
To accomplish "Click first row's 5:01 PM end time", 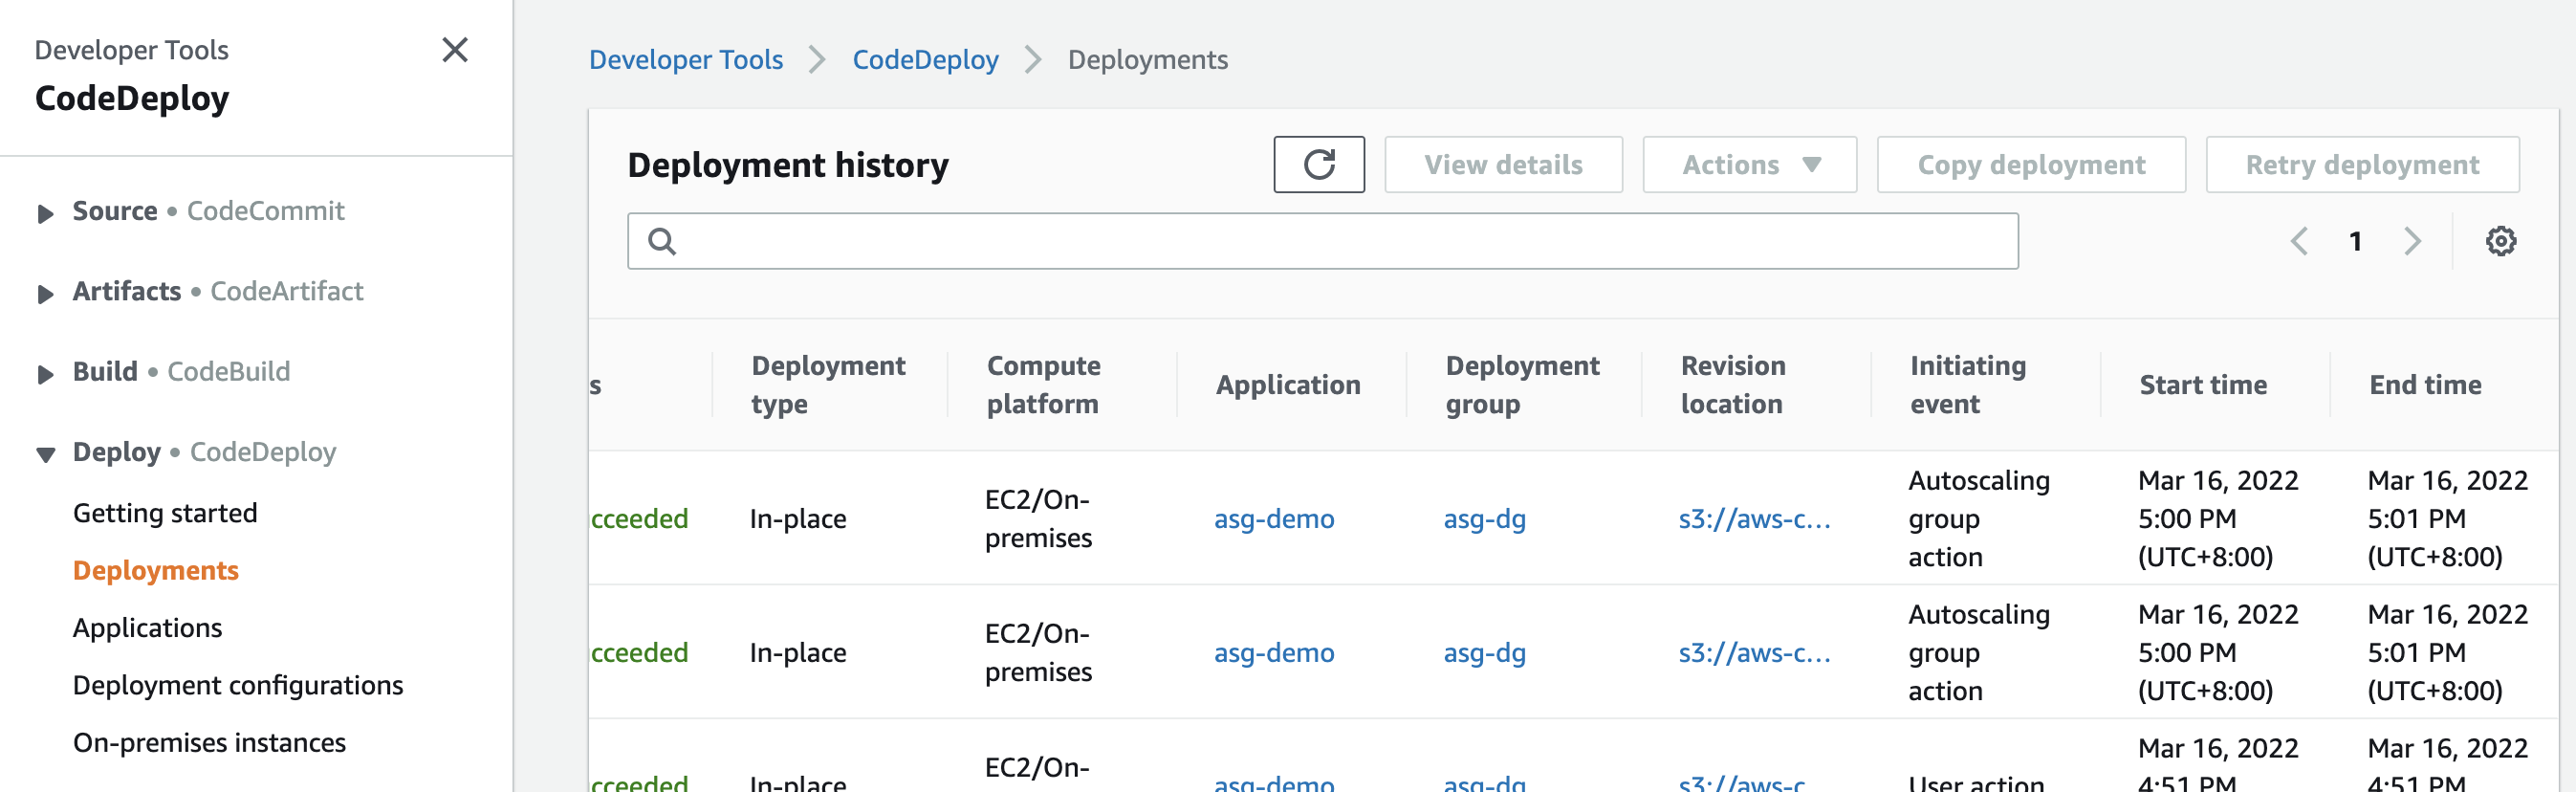I will click(2447, 518).
